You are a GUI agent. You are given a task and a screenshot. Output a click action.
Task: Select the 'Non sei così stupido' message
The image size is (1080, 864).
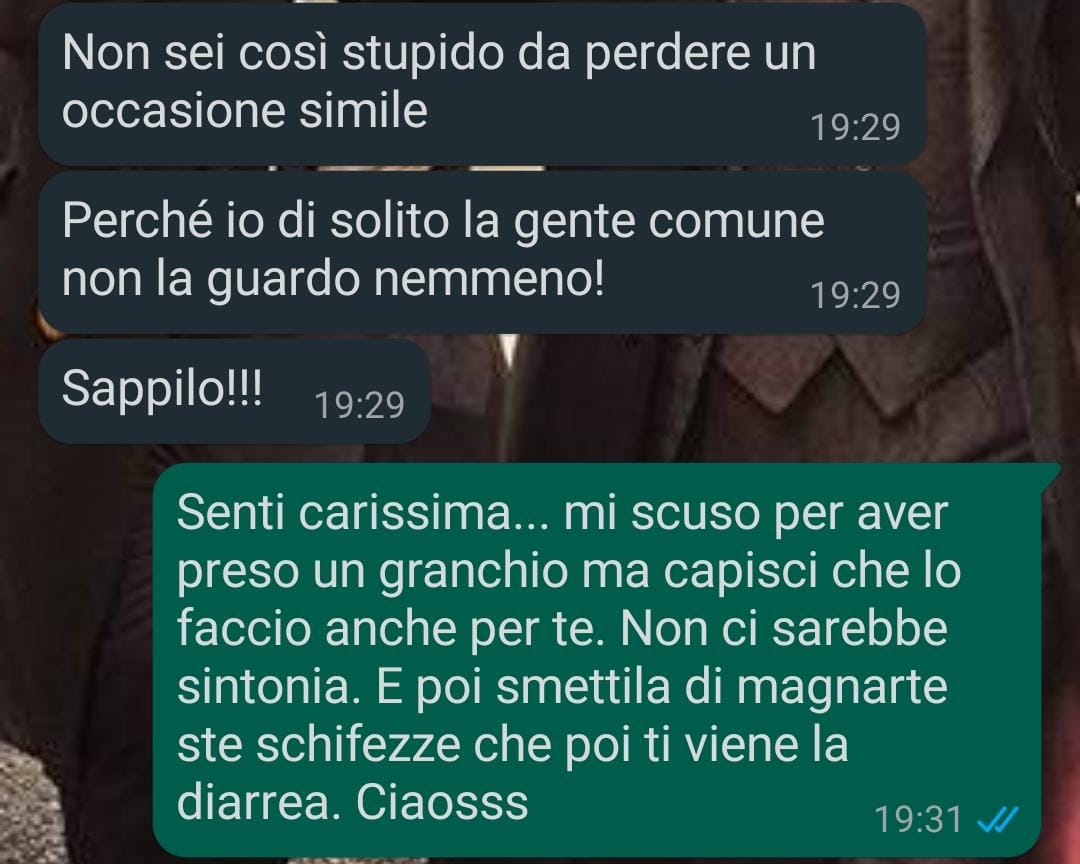482,84
